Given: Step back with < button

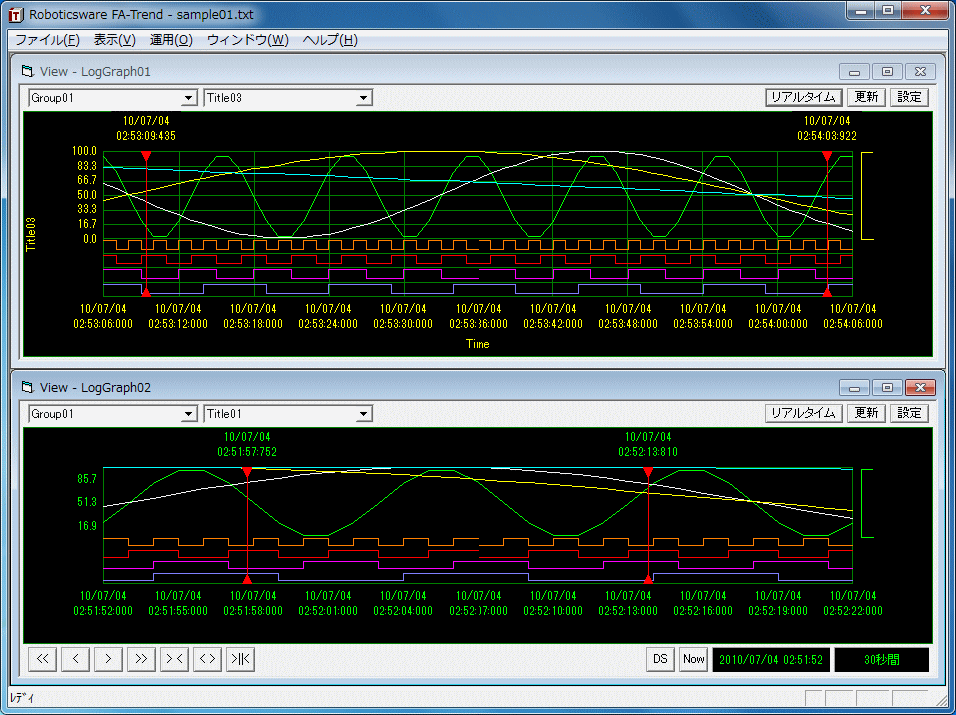Looking at the screenshot, I should (x=76, y=659).
